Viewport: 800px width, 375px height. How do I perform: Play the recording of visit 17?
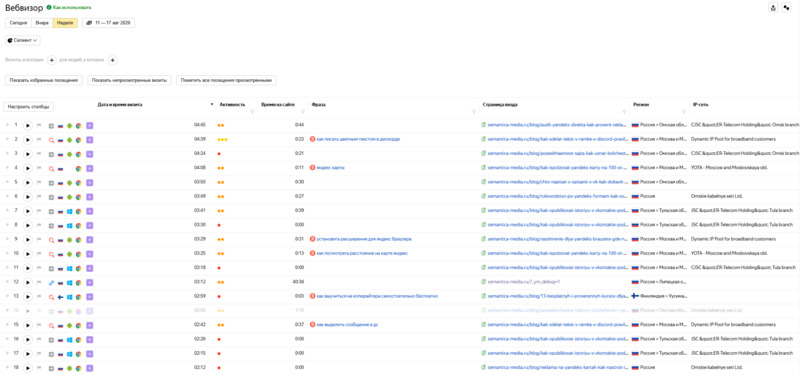pyautogui.click(x=28, y=353)
